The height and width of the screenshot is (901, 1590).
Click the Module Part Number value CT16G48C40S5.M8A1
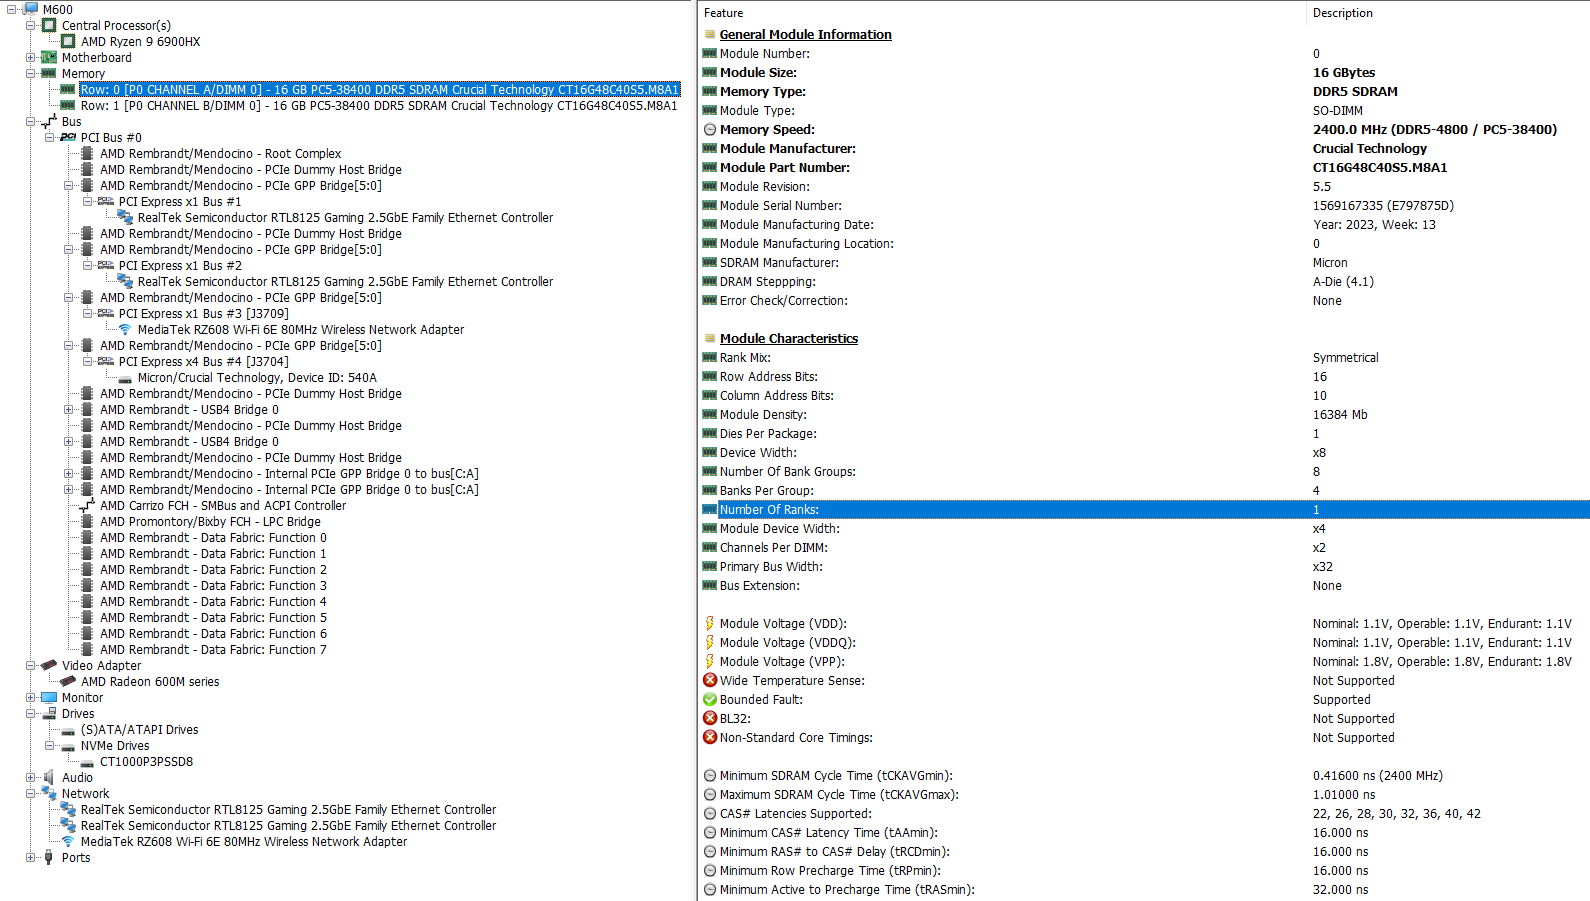coord(1380,167)
